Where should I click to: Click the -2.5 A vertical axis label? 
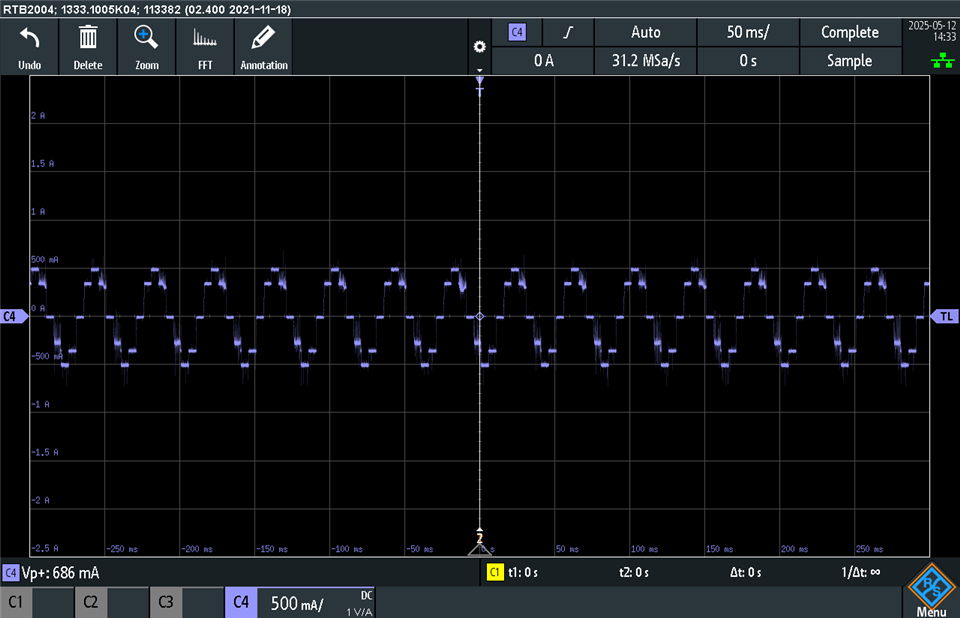[x=45, y=548]
